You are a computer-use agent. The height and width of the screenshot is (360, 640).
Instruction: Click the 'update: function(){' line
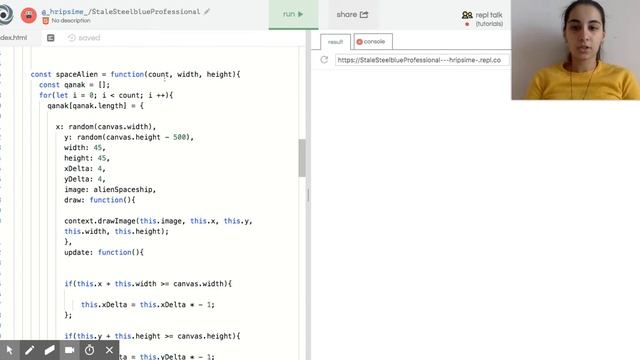(x=104, y=252)
